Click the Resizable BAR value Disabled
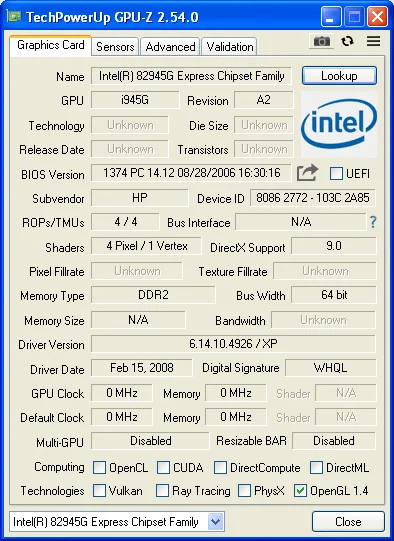The width and height of the screenshot is (394, 541). (x=334, y=441)
